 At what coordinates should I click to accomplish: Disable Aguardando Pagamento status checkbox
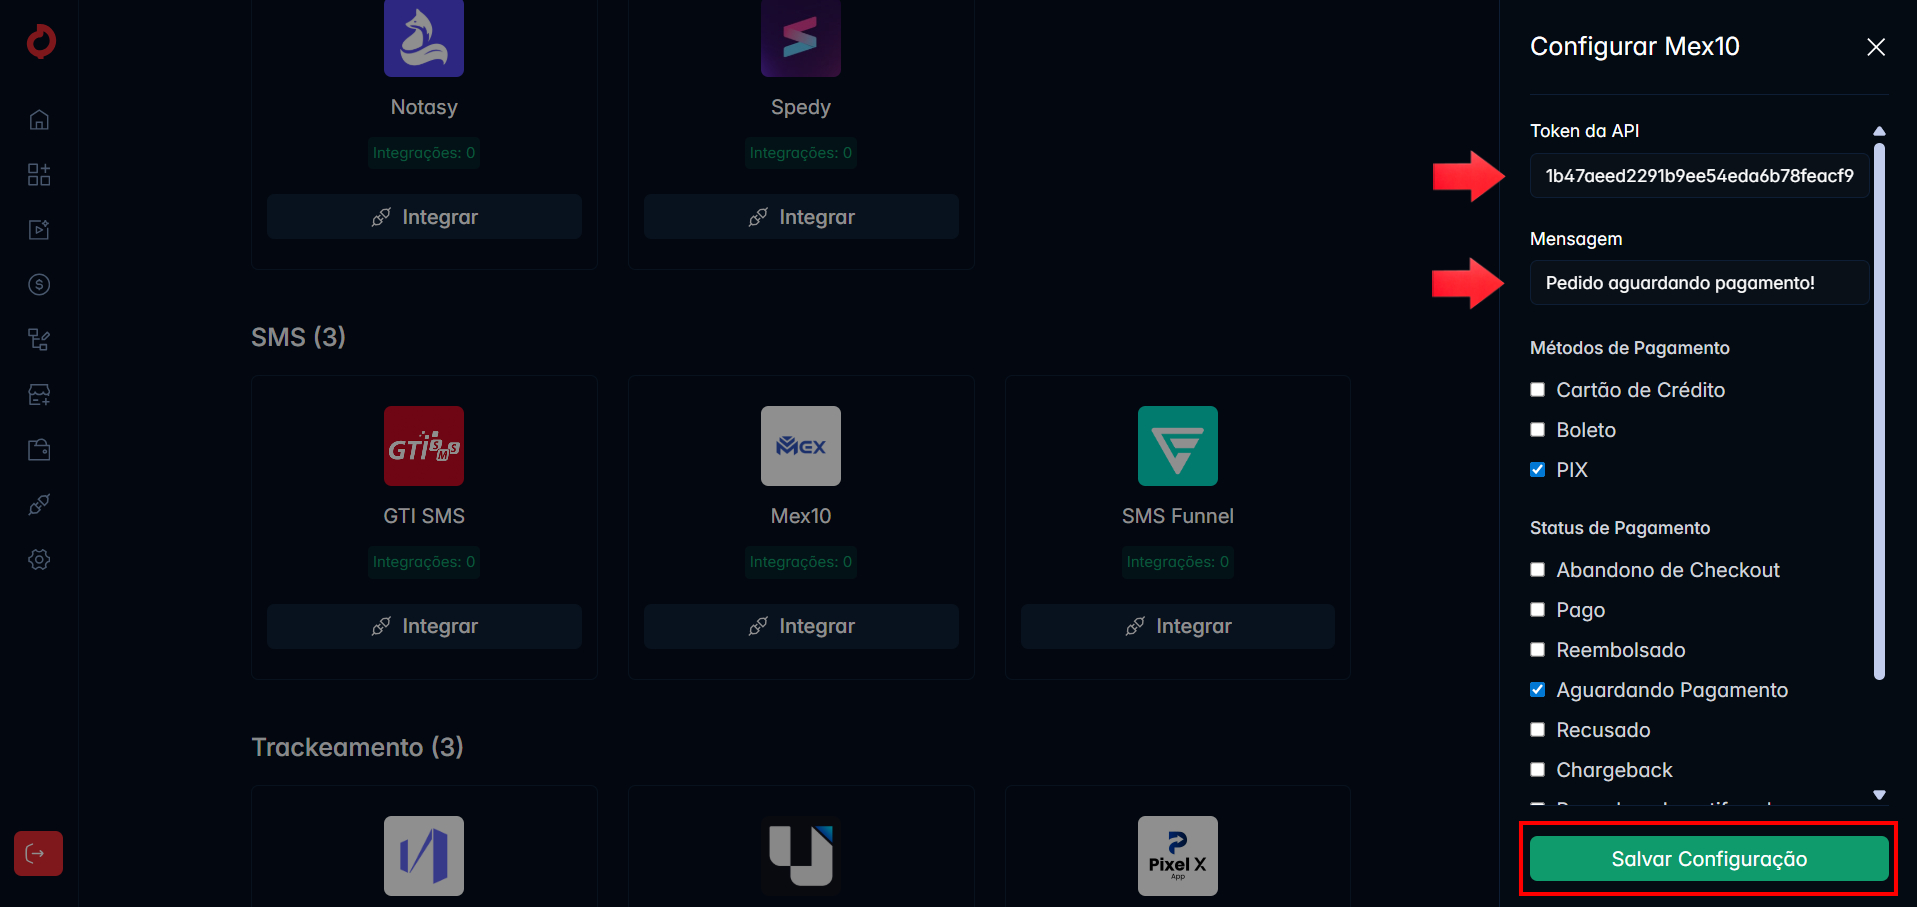(1538, 690)
